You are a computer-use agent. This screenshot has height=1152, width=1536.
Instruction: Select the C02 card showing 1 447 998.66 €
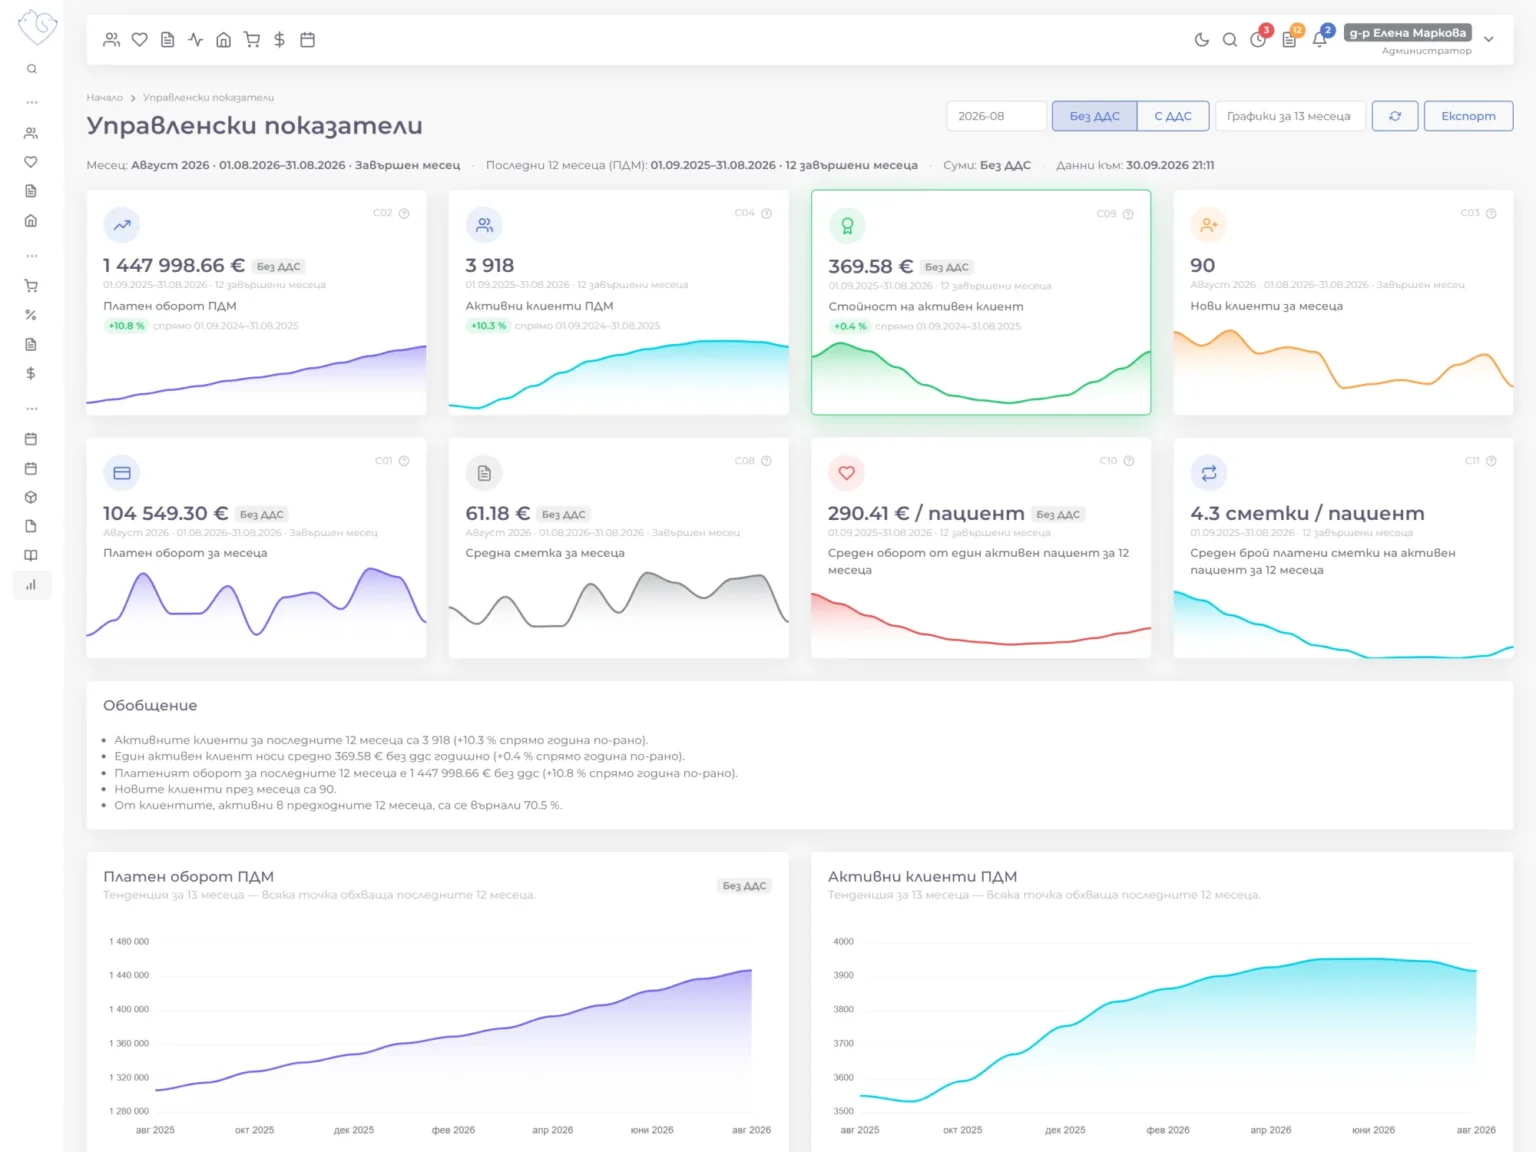256,302
